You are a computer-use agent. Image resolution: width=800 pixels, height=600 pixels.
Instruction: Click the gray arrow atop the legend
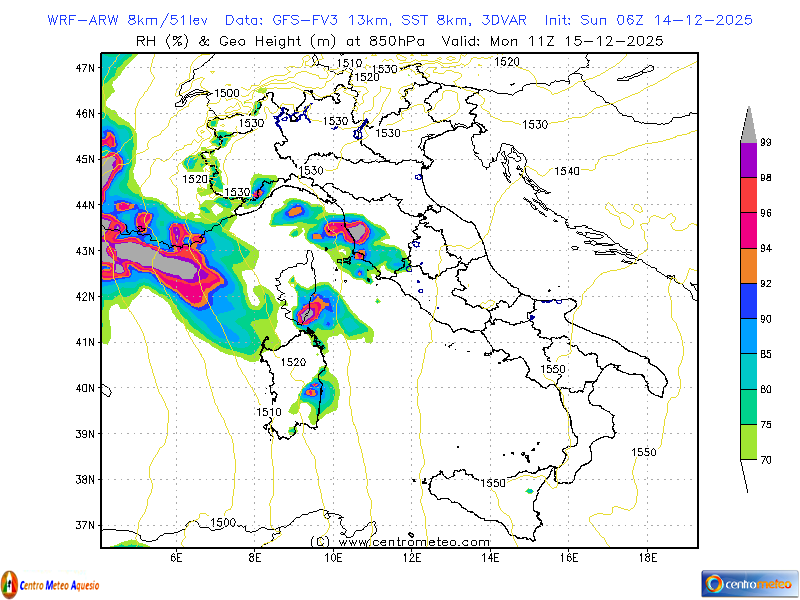tap(747, 125)
